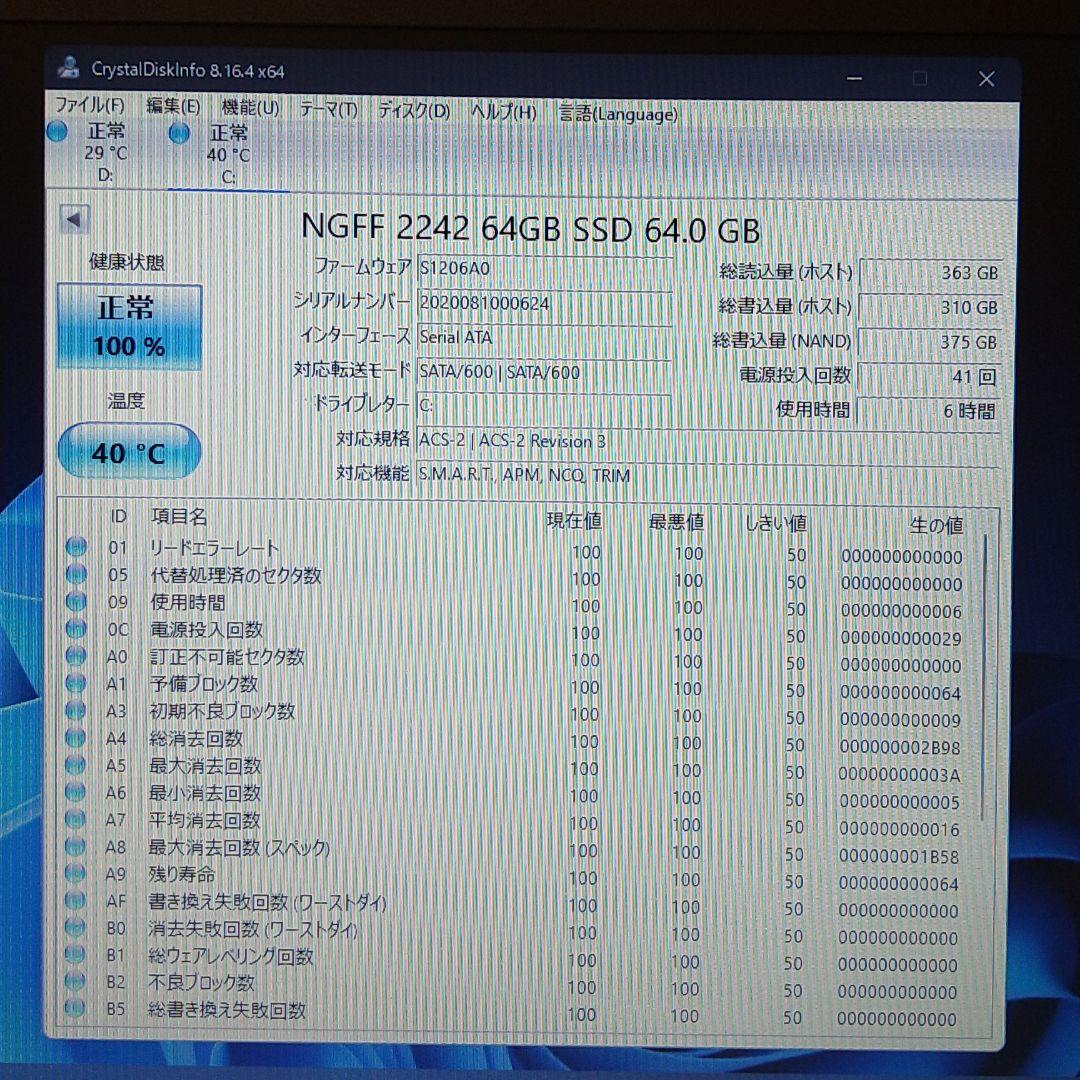Click status icon for row A5 最大消去回数
1080x1080 pixels.
tap(75, 765)
